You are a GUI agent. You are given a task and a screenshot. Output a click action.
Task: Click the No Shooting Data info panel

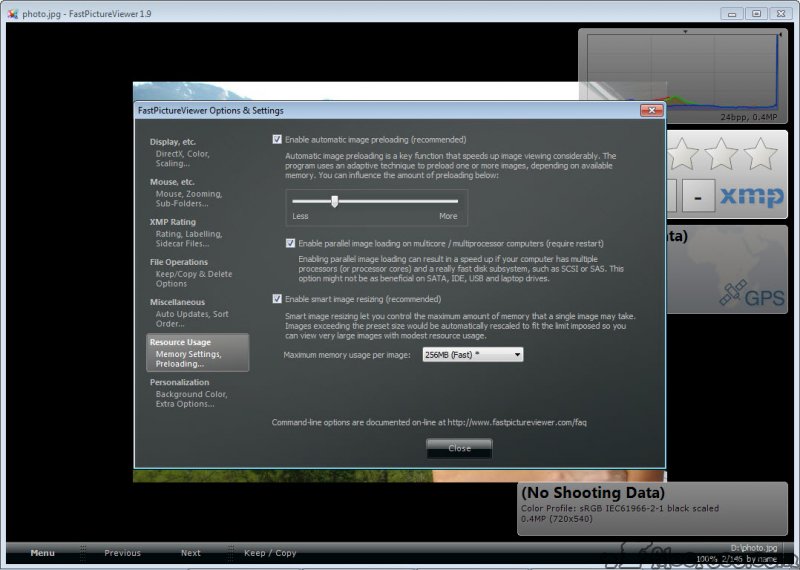(x=652, y=508)
